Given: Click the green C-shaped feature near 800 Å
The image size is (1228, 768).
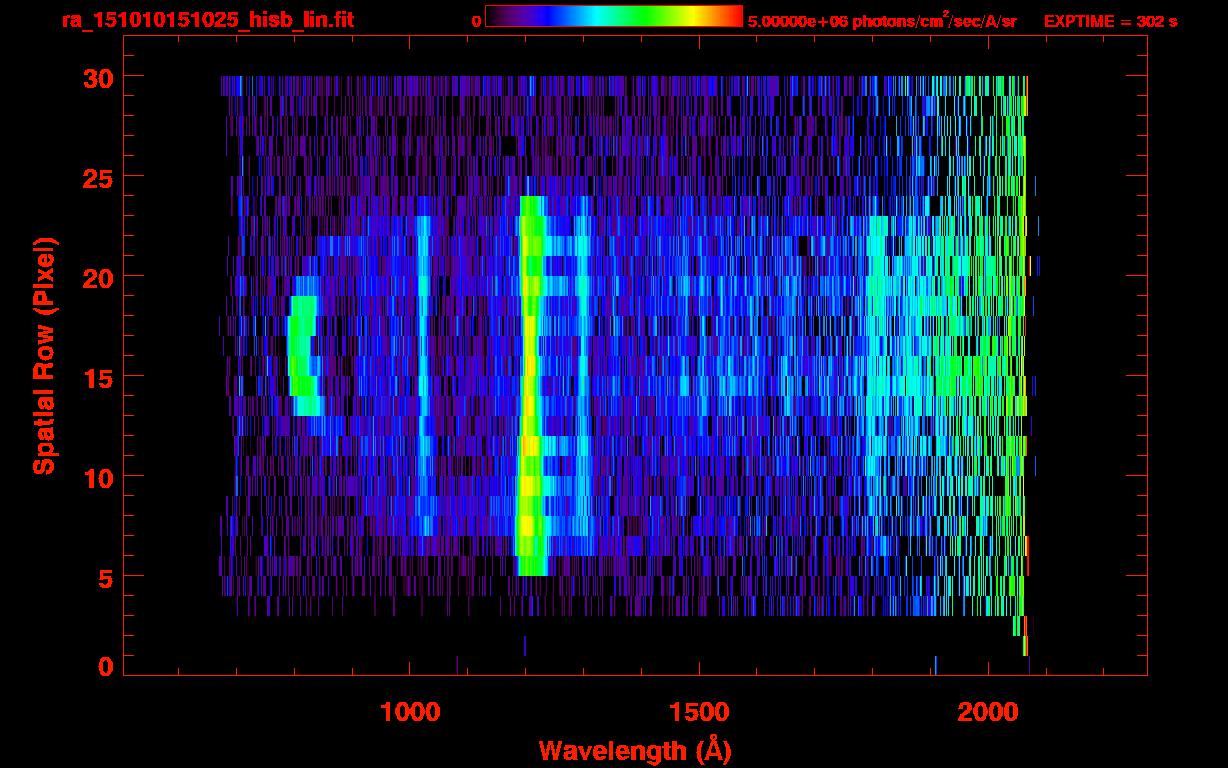Looking at the screenshot, I should [x=304, y=355].
